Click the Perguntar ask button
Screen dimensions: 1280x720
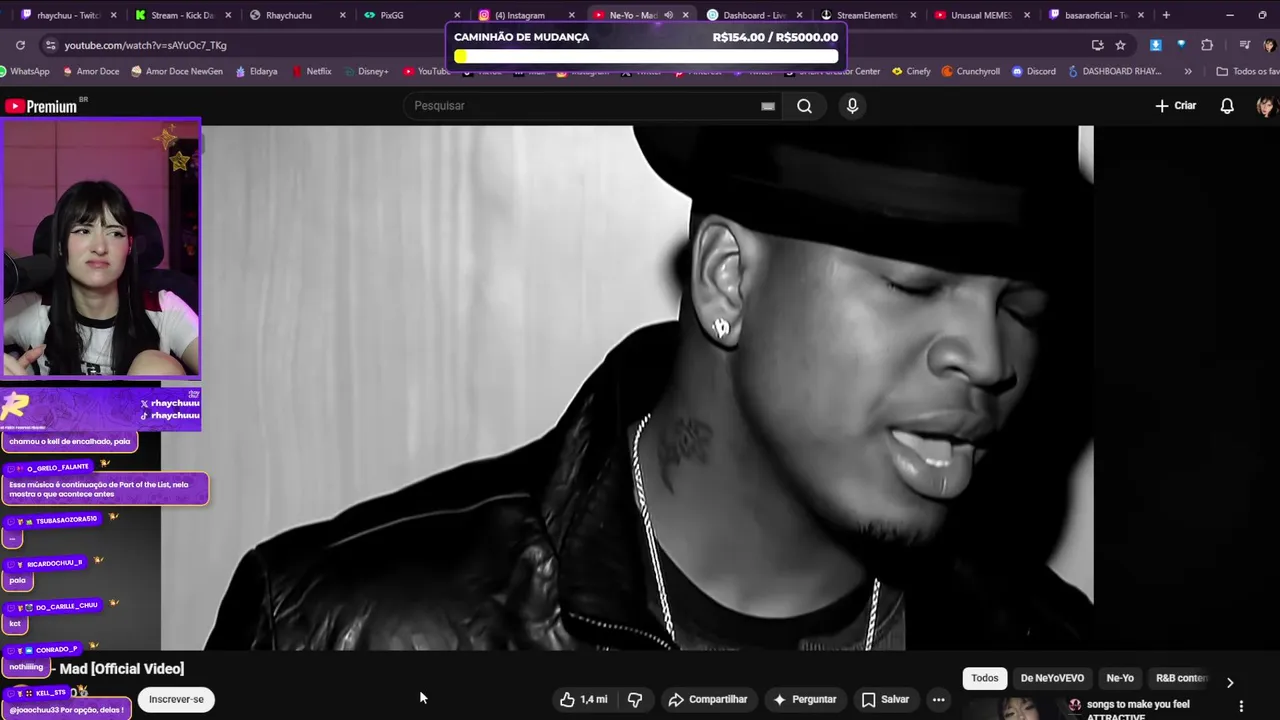coord(805,699)
